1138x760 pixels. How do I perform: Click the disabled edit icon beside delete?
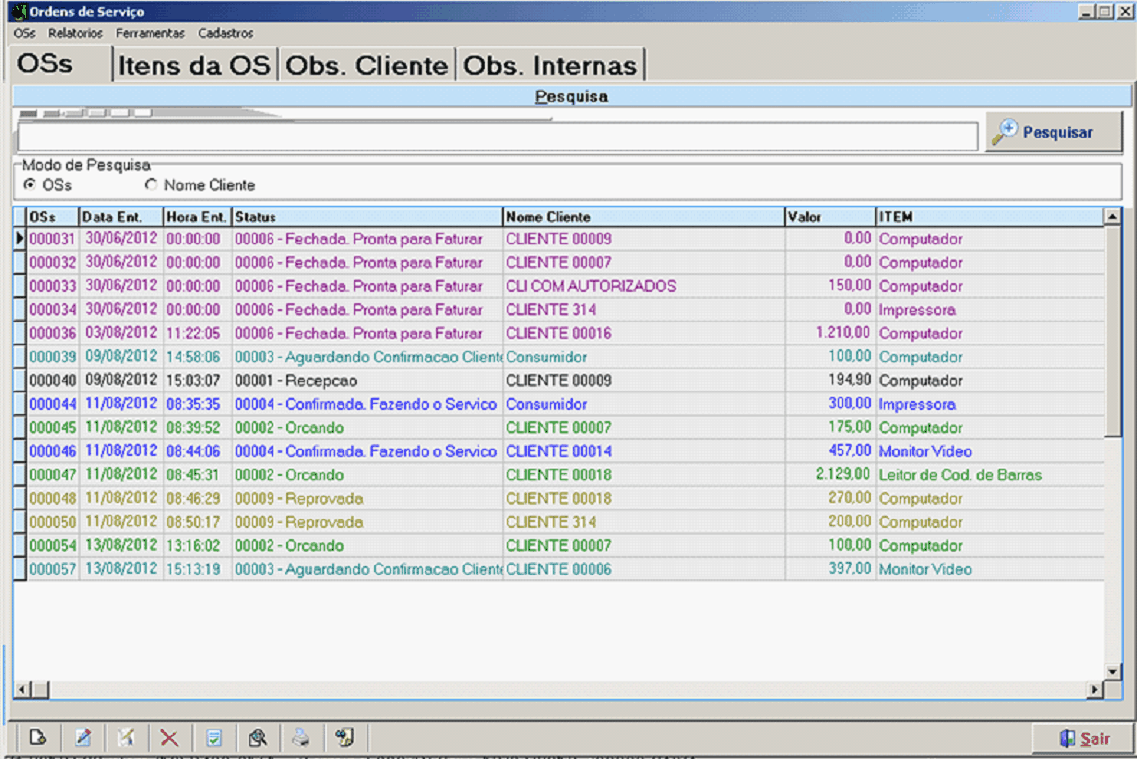tap(126, 739)
